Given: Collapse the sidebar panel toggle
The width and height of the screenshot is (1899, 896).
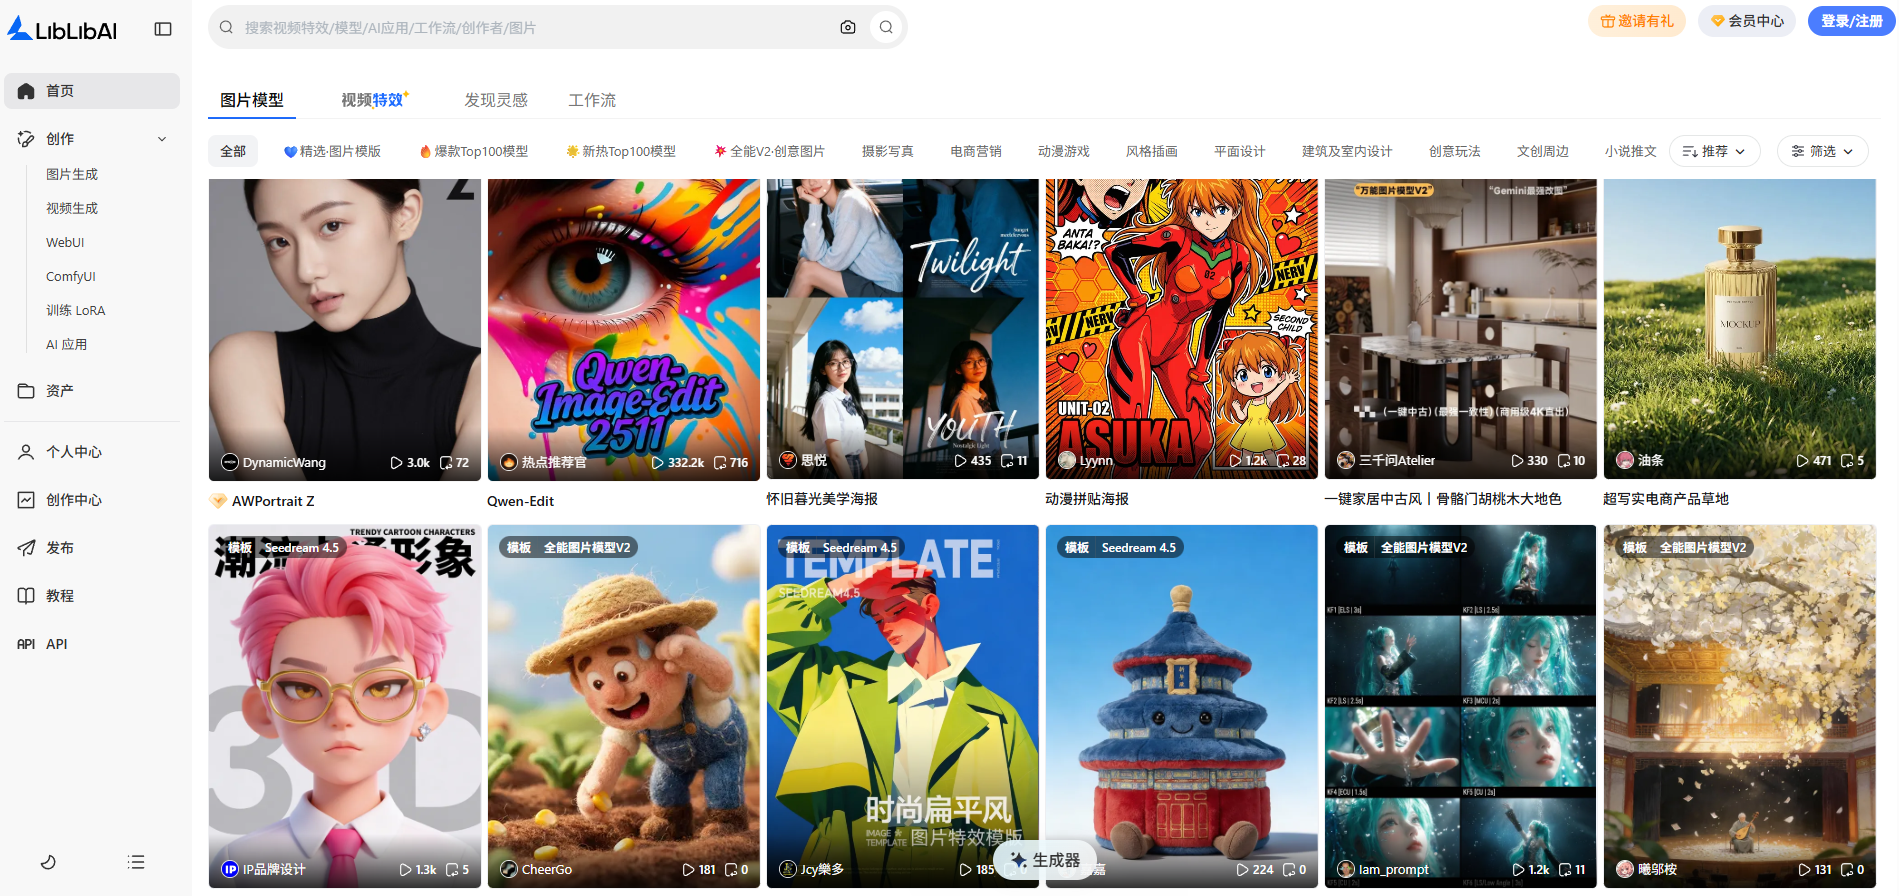Looking at the screenshot, I should [x=163, y=29].
